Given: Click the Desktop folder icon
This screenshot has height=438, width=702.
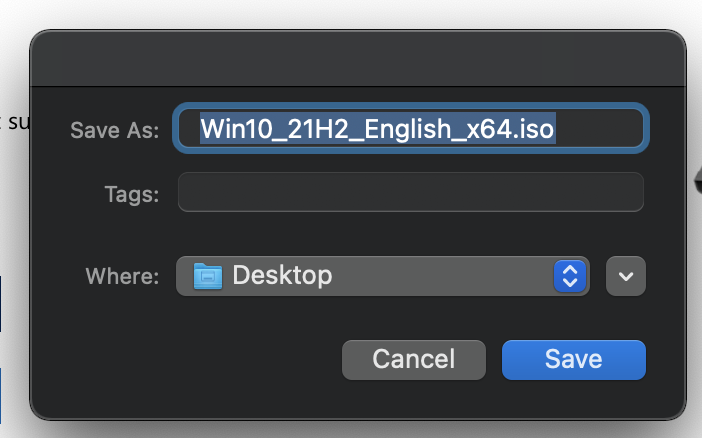Looking at the screenshot, I should (208, 276).
